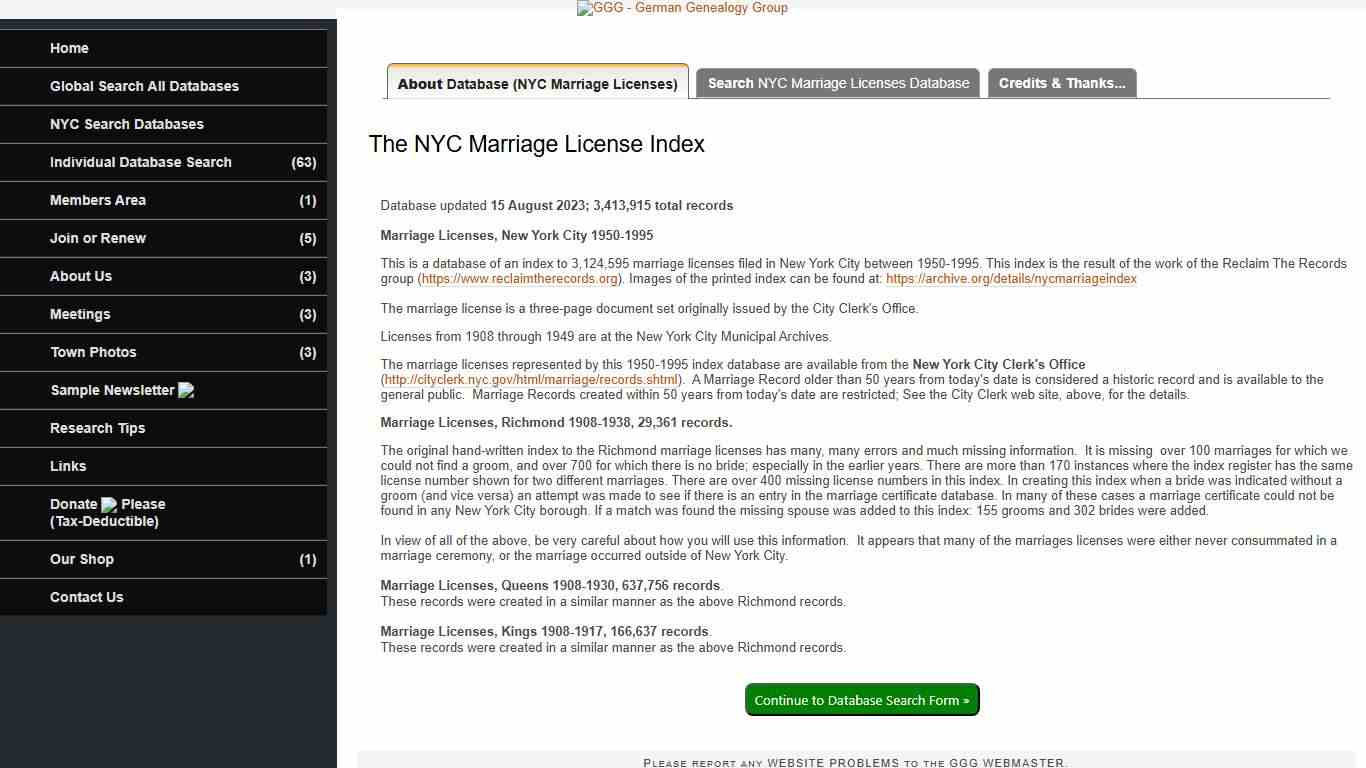Click Research Tips in the sidebar

[97, 428]
